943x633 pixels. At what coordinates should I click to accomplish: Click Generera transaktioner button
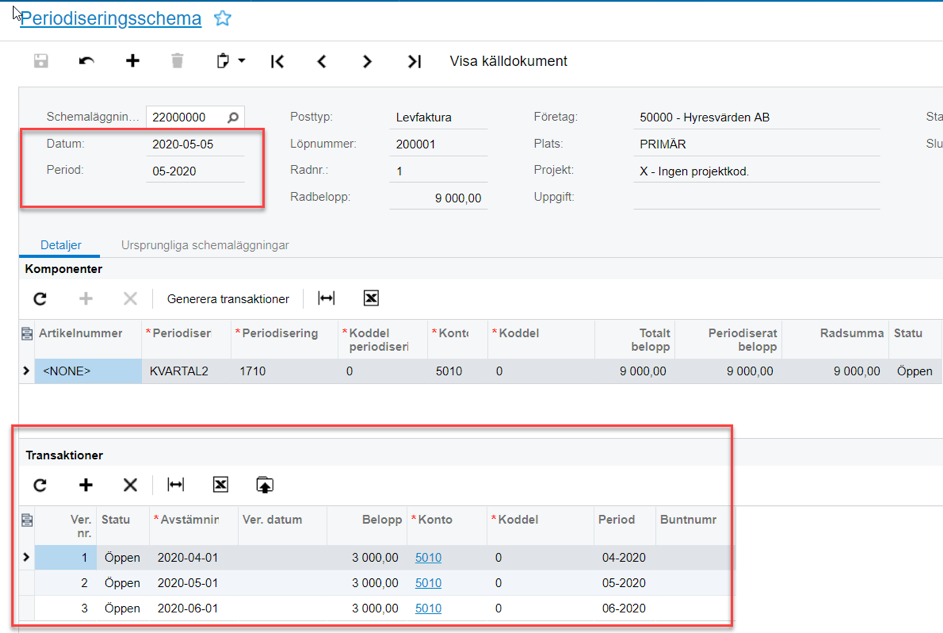click(x=228, y=299)
